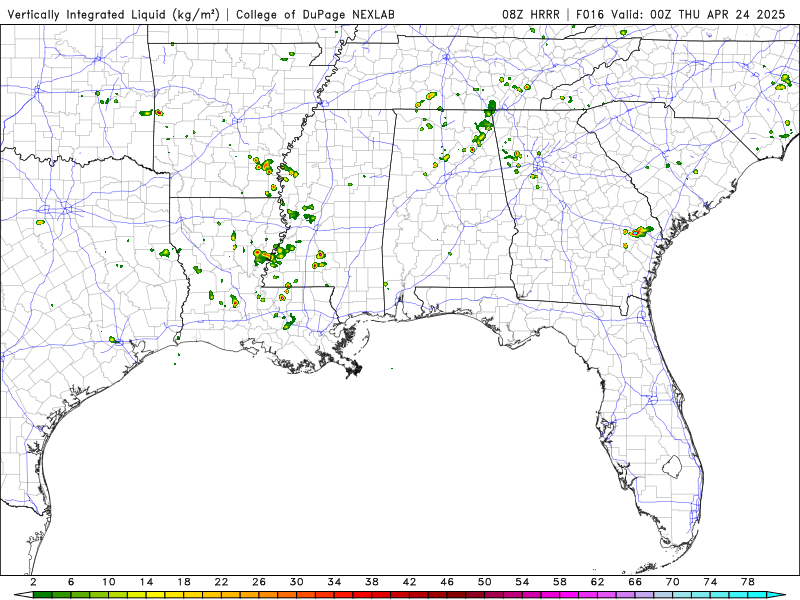Screen dimensions: 800x600
Task: Click the color scale label '78'
Action: point(748,582)
